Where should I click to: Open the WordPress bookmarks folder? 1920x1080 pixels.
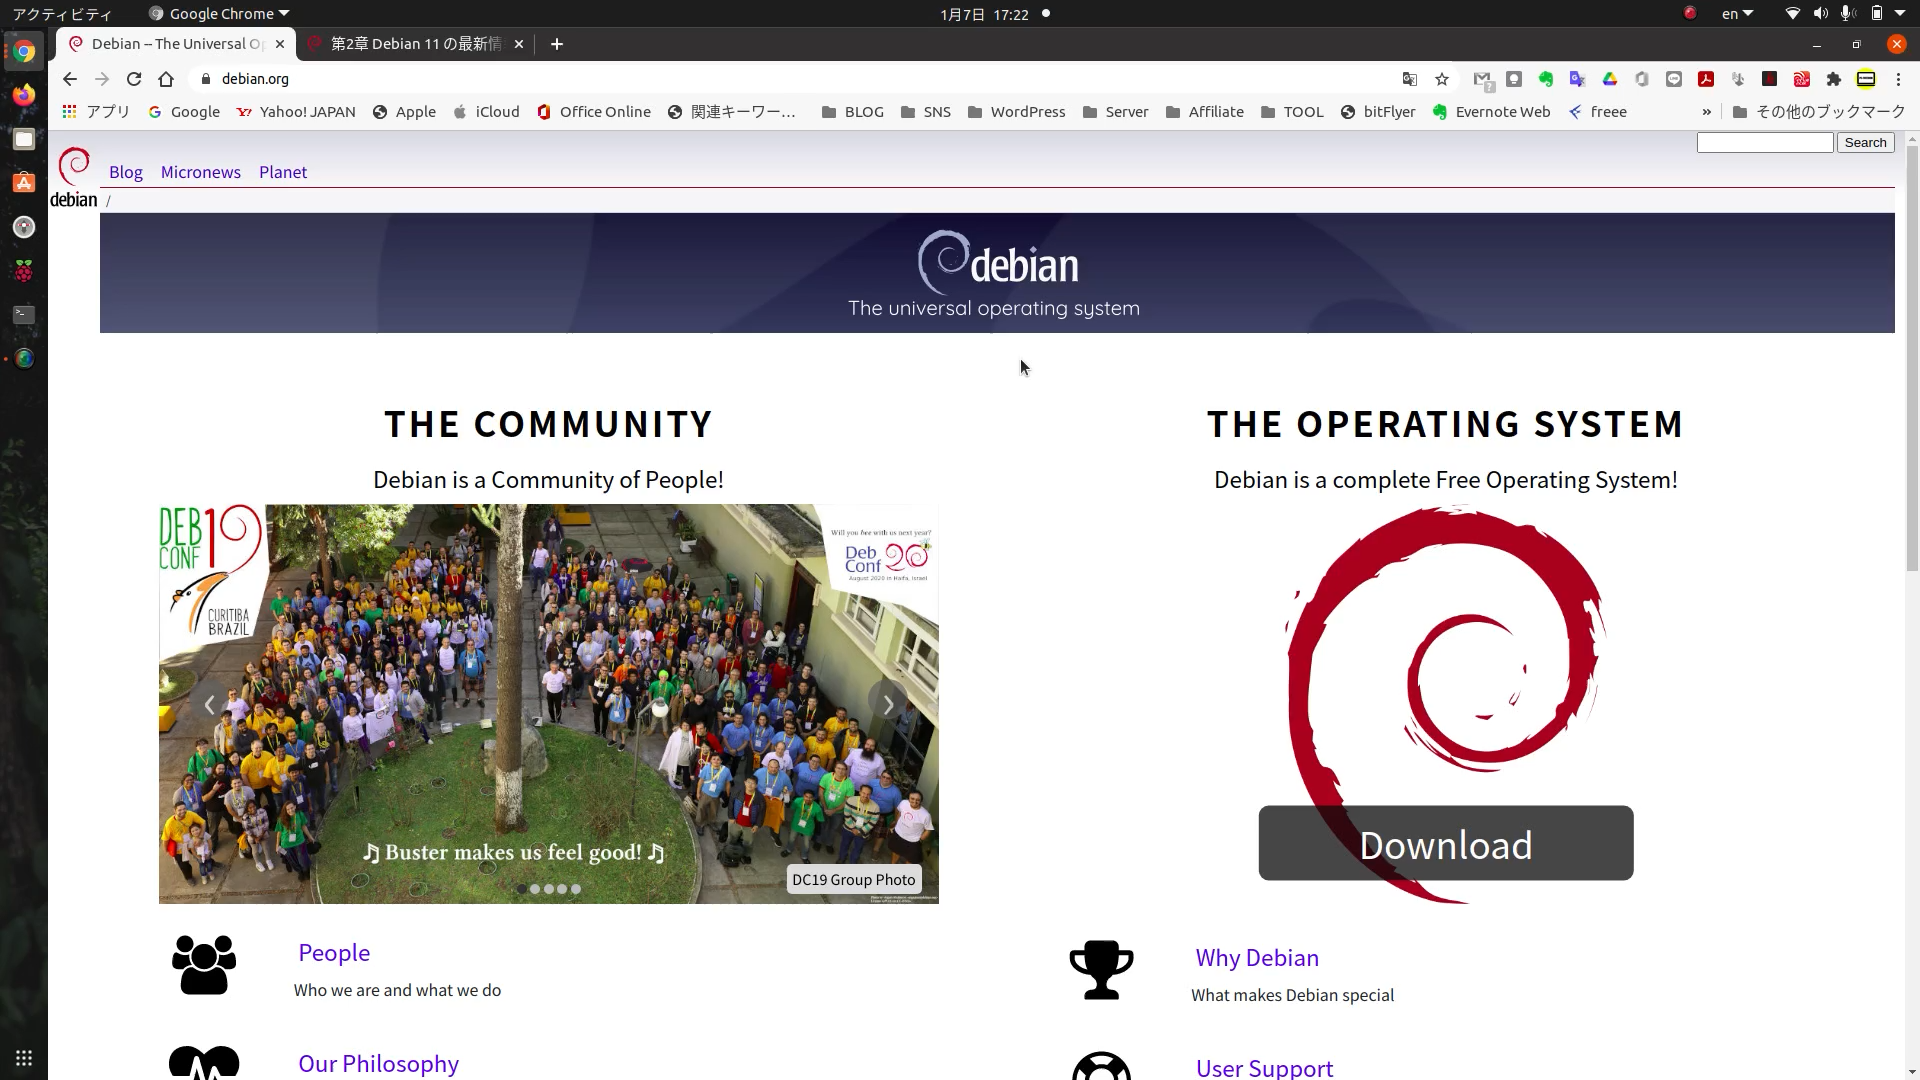1016,112
